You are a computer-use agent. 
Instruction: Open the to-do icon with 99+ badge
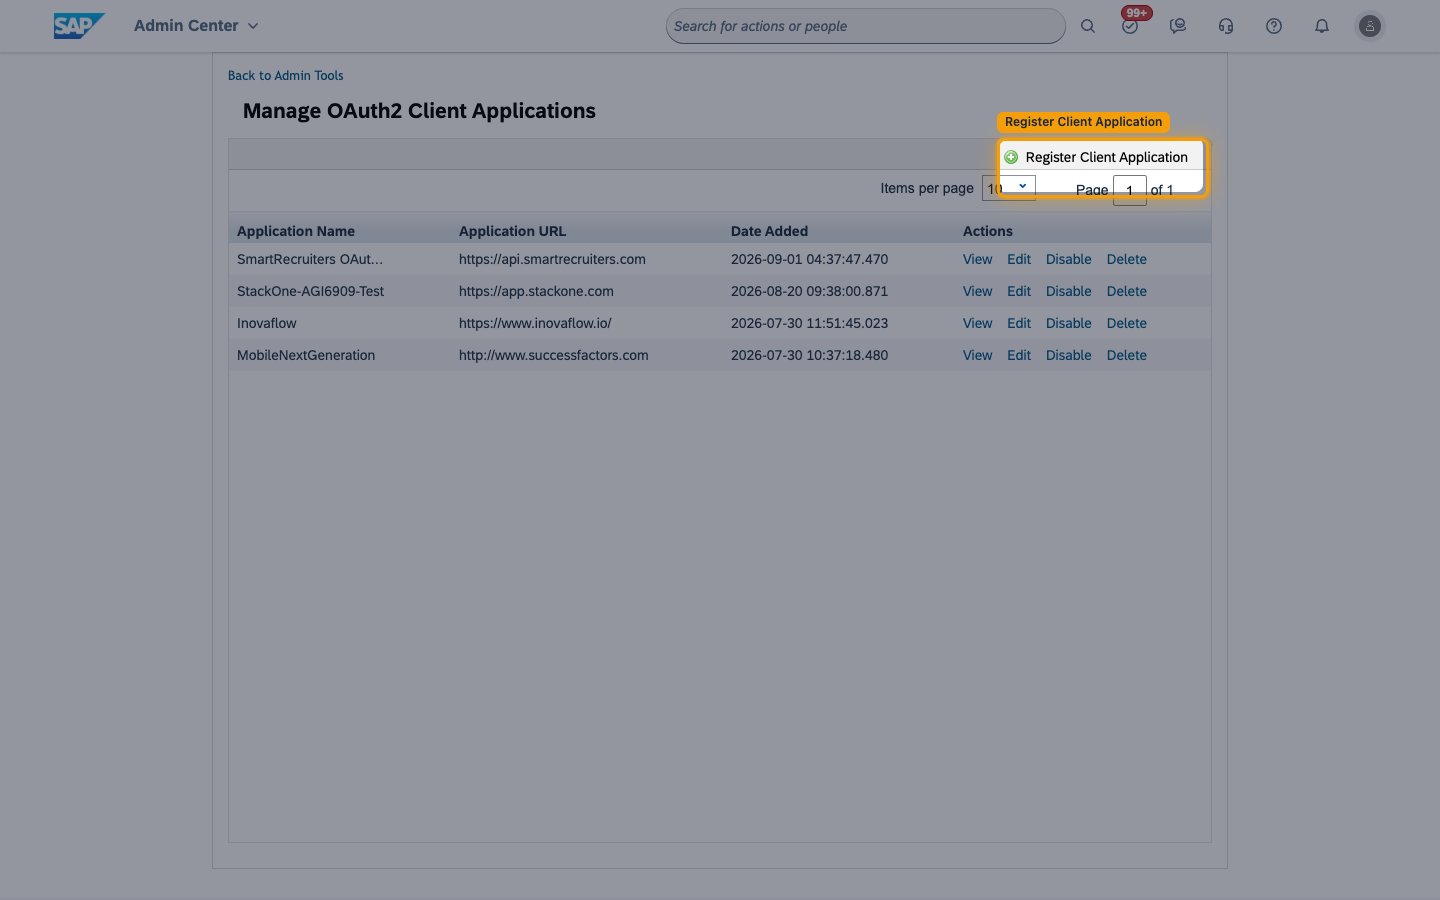1131,25
